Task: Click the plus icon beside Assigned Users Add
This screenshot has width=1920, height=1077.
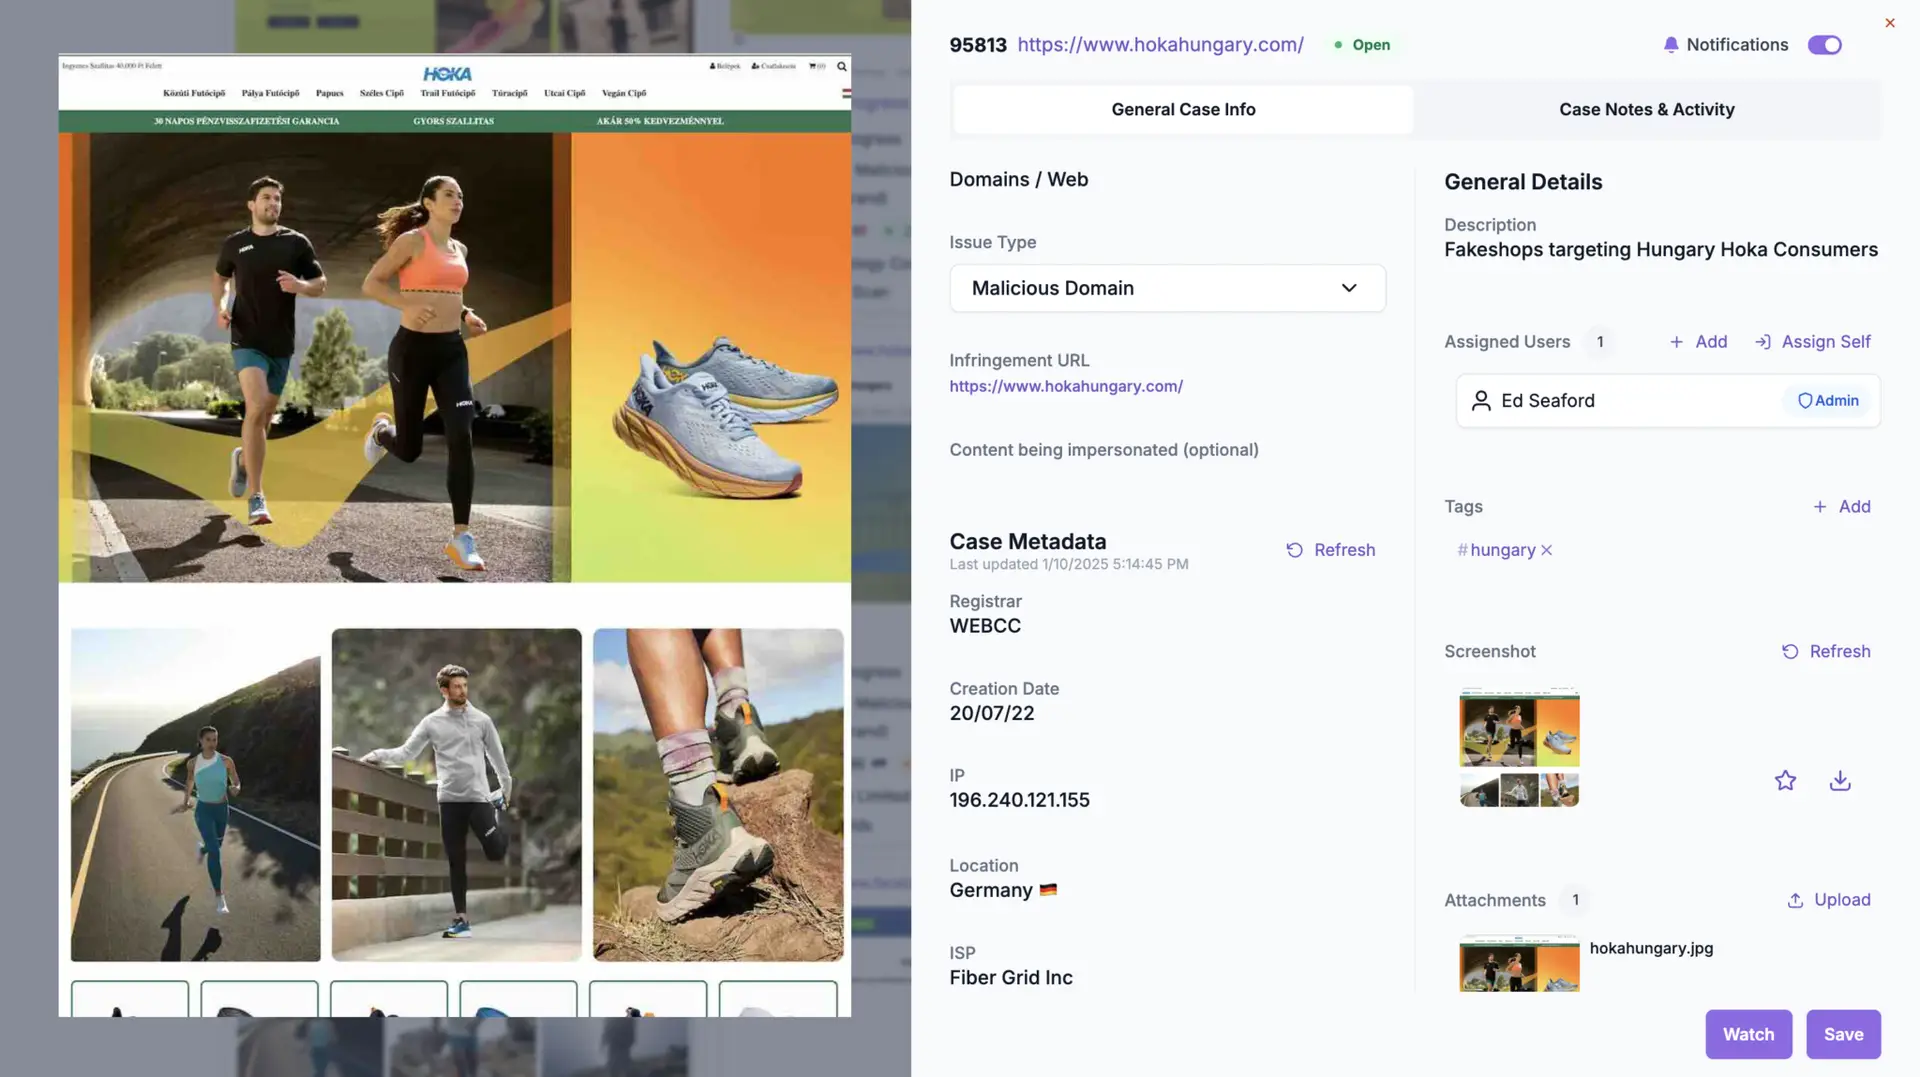Action: (x=1676, y=342)
